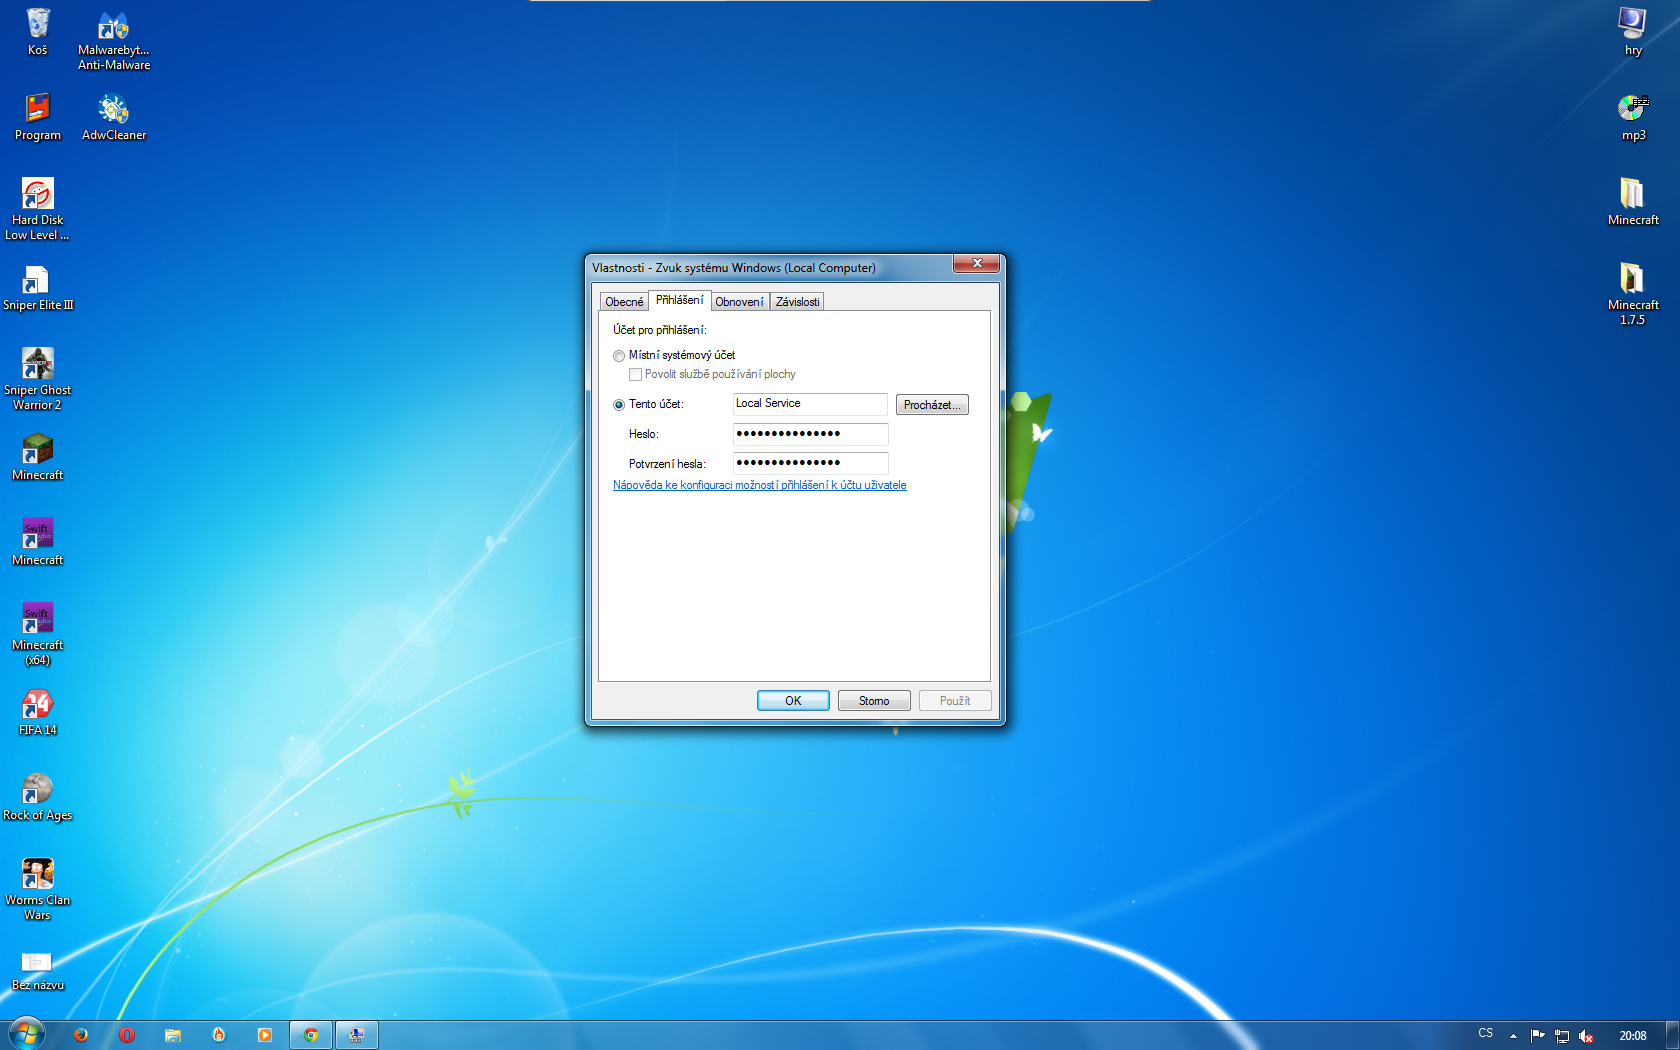Launch Firefox from the taskbar
Screen dimensions: 1680x1050
point(81,1035)
